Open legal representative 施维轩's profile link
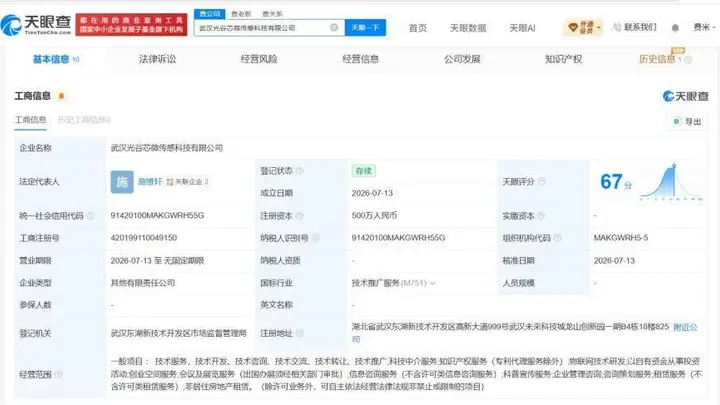The width and height of the screenshot is (720, 405). point(150,182)
